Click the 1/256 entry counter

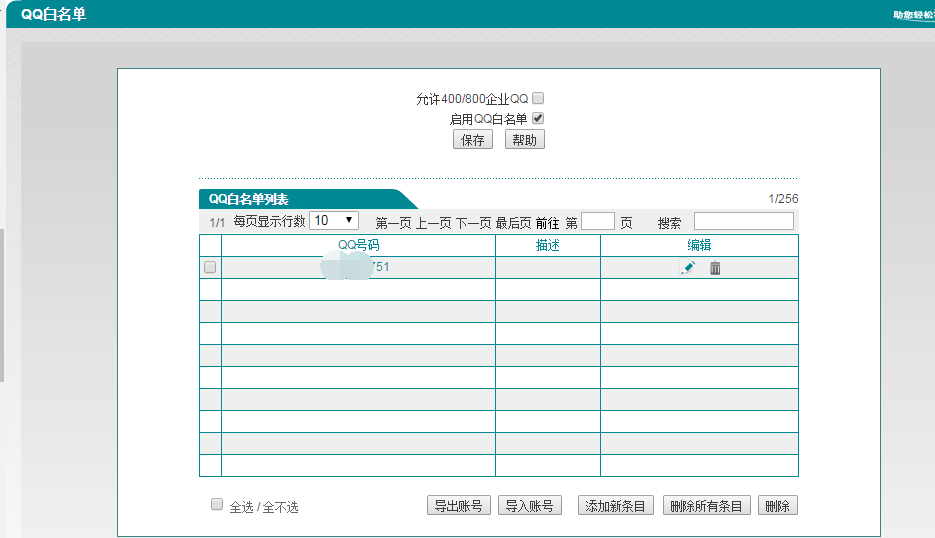click(783, 199)
